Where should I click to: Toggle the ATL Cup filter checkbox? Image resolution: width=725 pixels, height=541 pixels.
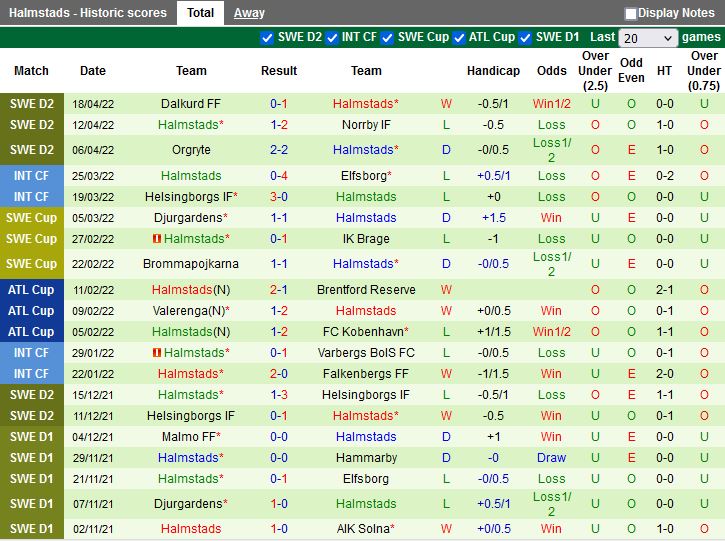click(x=459, y=38)
